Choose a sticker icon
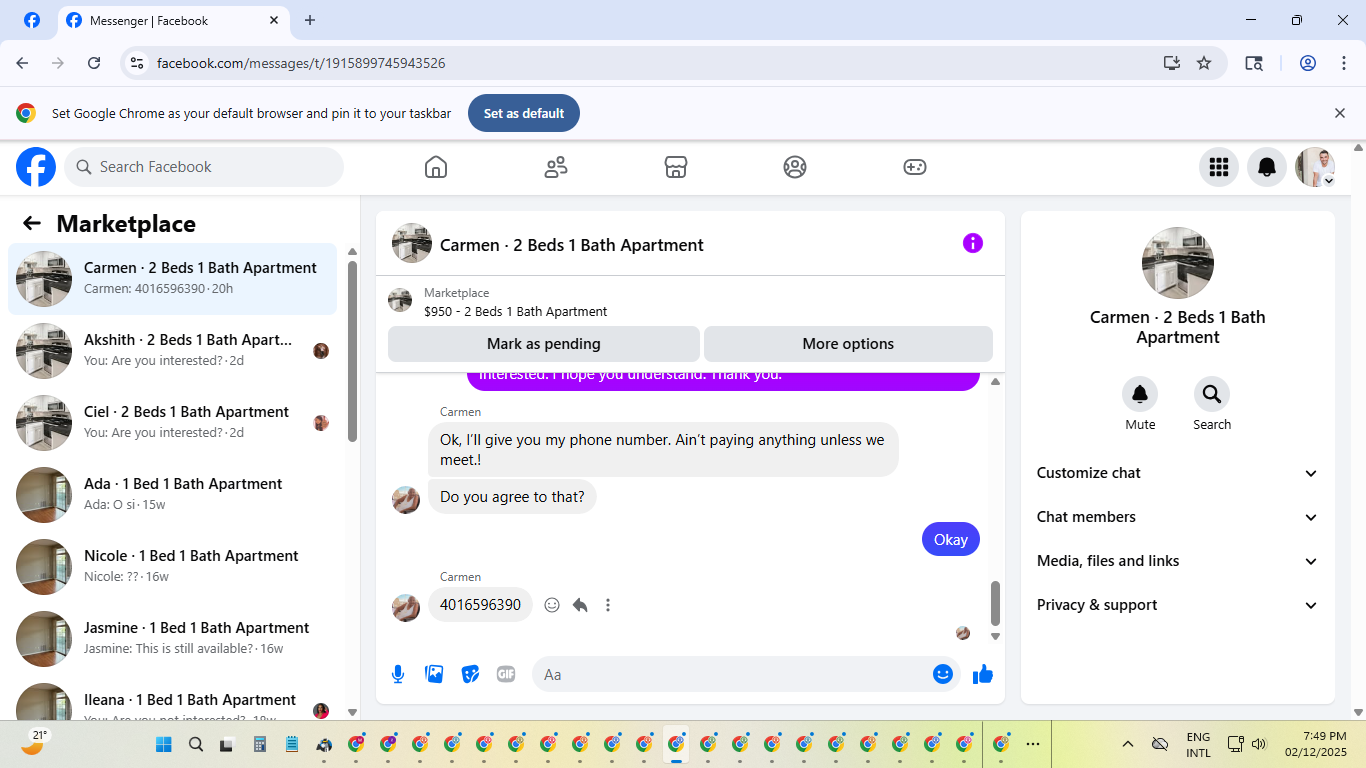1366x768 pixels. coord(470,674)
